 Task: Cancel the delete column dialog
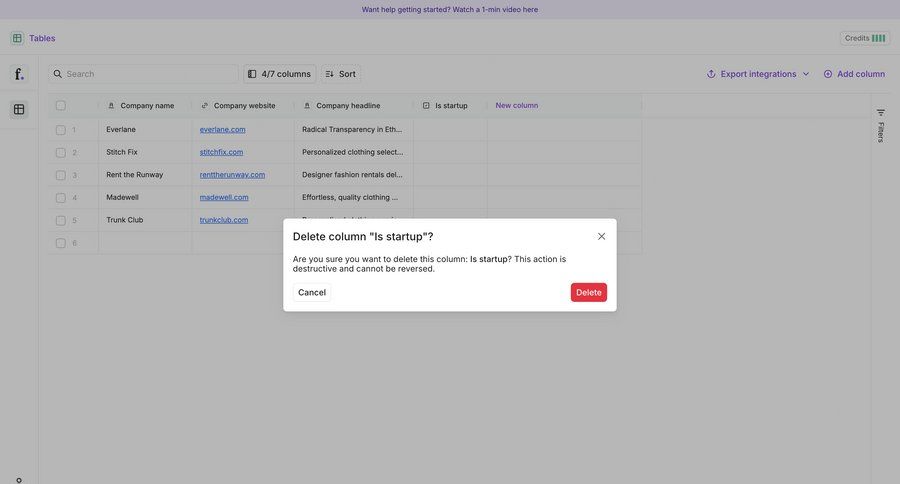pos(312,292)
